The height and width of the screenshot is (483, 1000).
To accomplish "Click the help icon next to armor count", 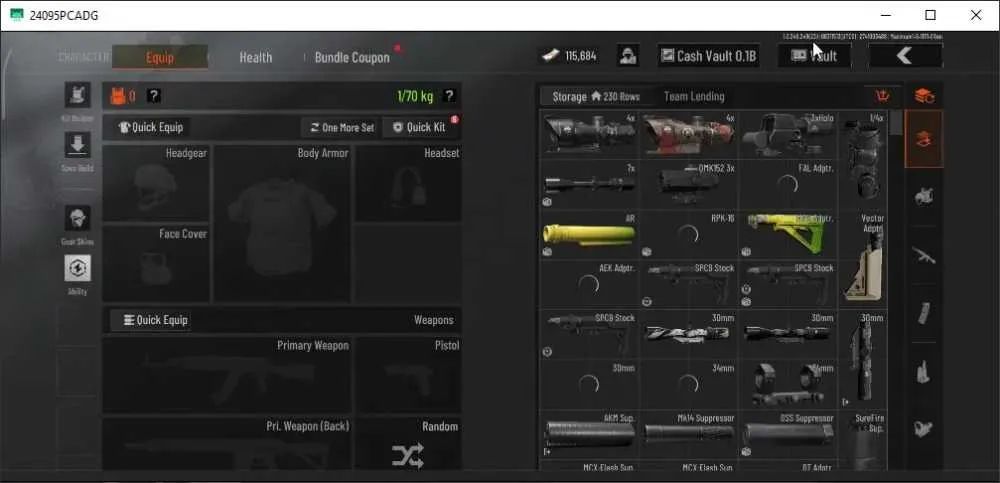I will [154, 96].
